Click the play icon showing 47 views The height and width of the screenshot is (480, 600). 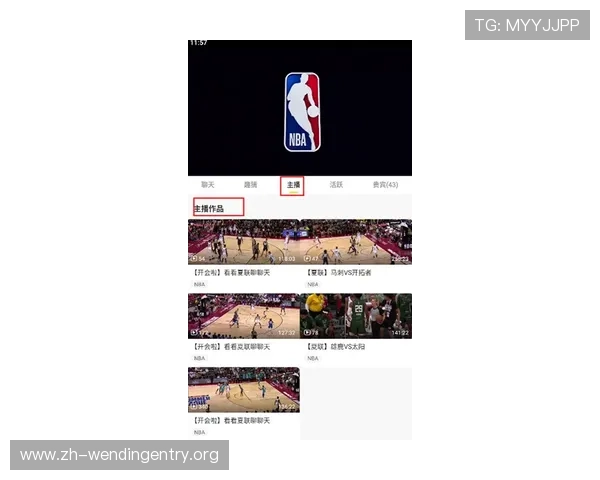[x=307, y=259]
